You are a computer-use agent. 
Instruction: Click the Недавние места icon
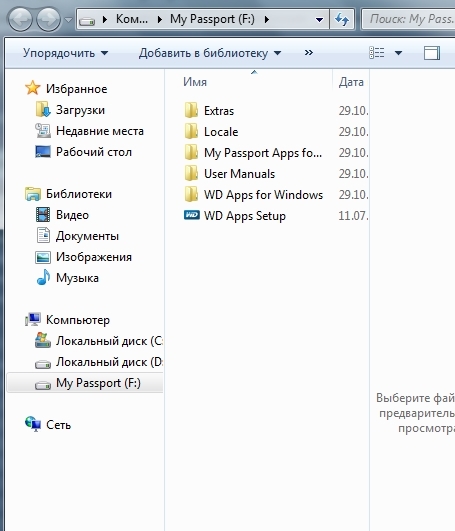point(43,130)
